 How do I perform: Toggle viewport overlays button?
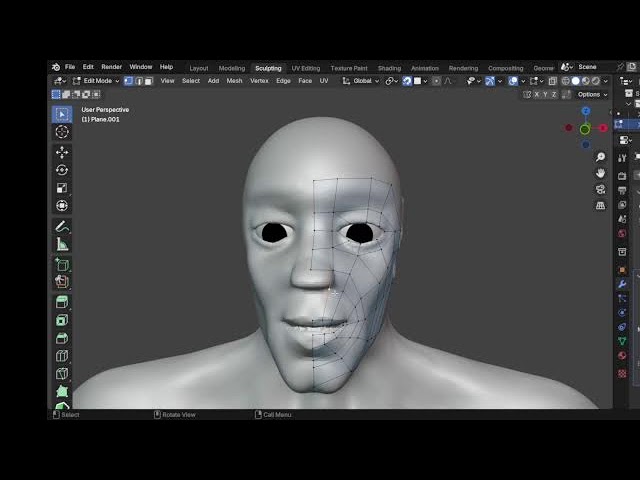point(513,81)
